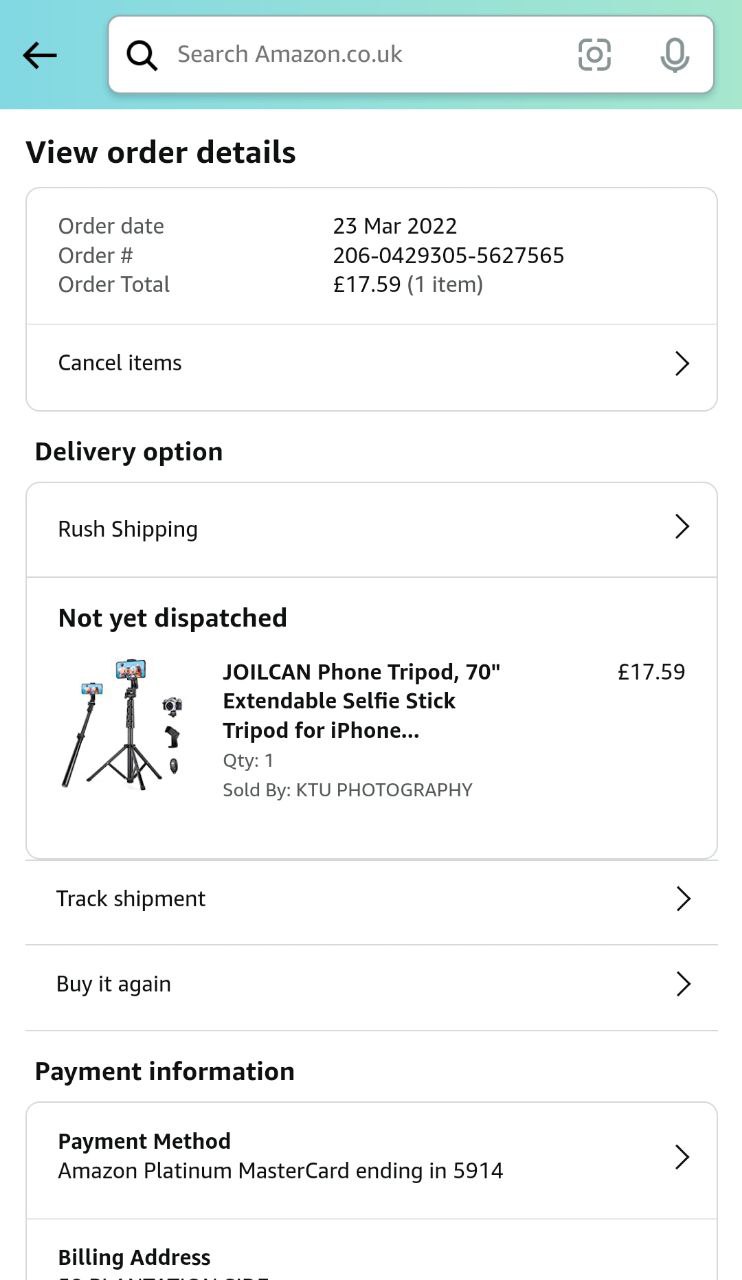This screenshot has height=1280, width=742.
Task: Tap the Track shipment row
Action: 131,899
